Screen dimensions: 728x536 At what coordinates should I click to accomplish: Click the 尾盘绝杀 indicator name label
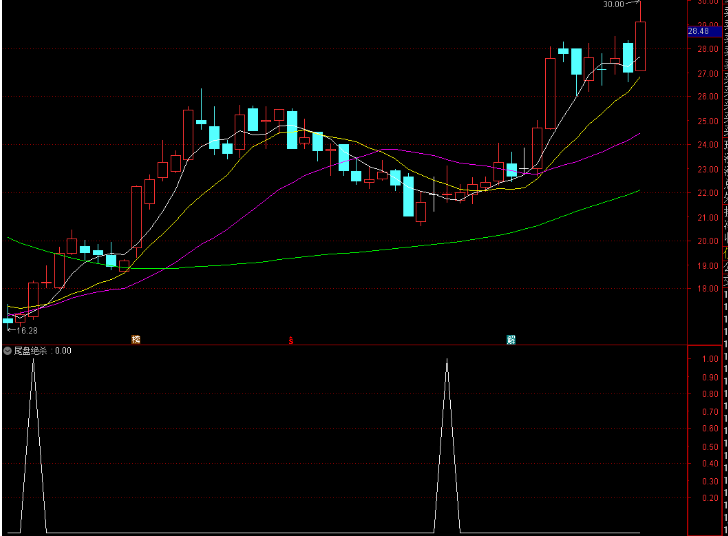pyautogui.click(x=30, y=351)
